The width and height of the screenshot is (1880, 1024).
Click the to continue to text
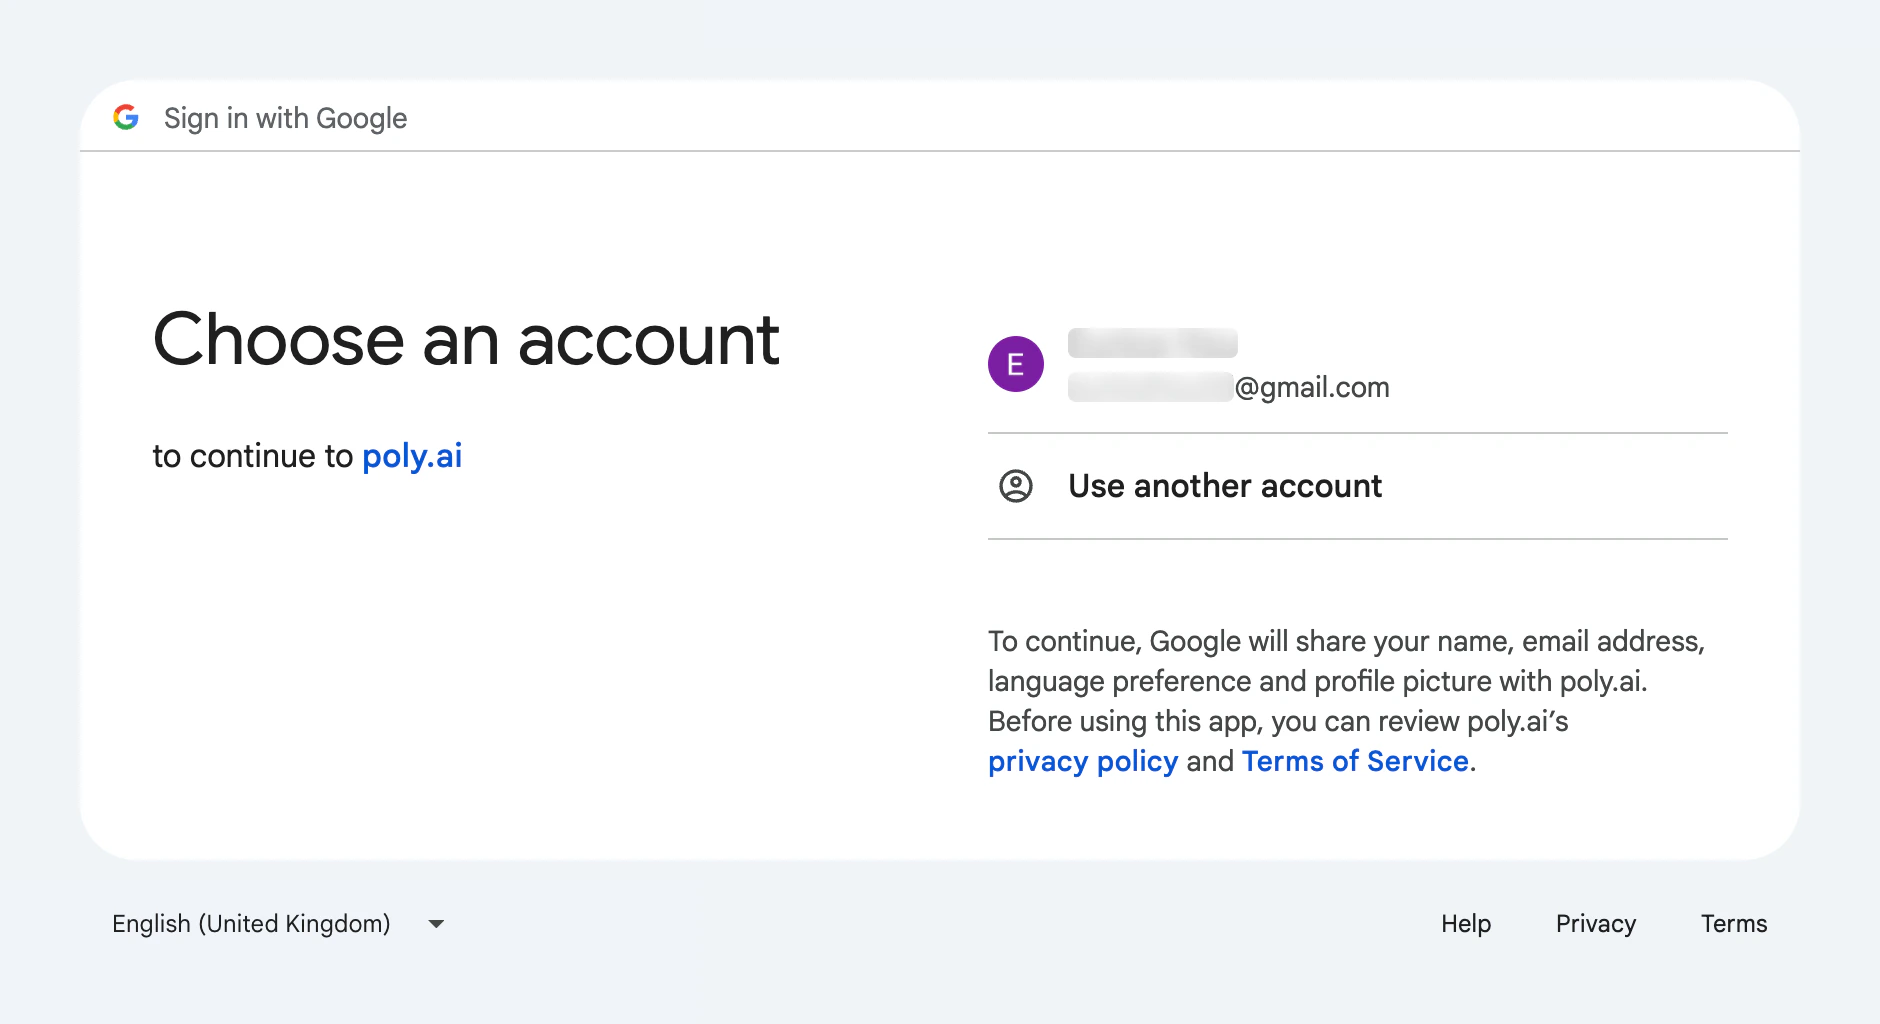pos(254,456)
